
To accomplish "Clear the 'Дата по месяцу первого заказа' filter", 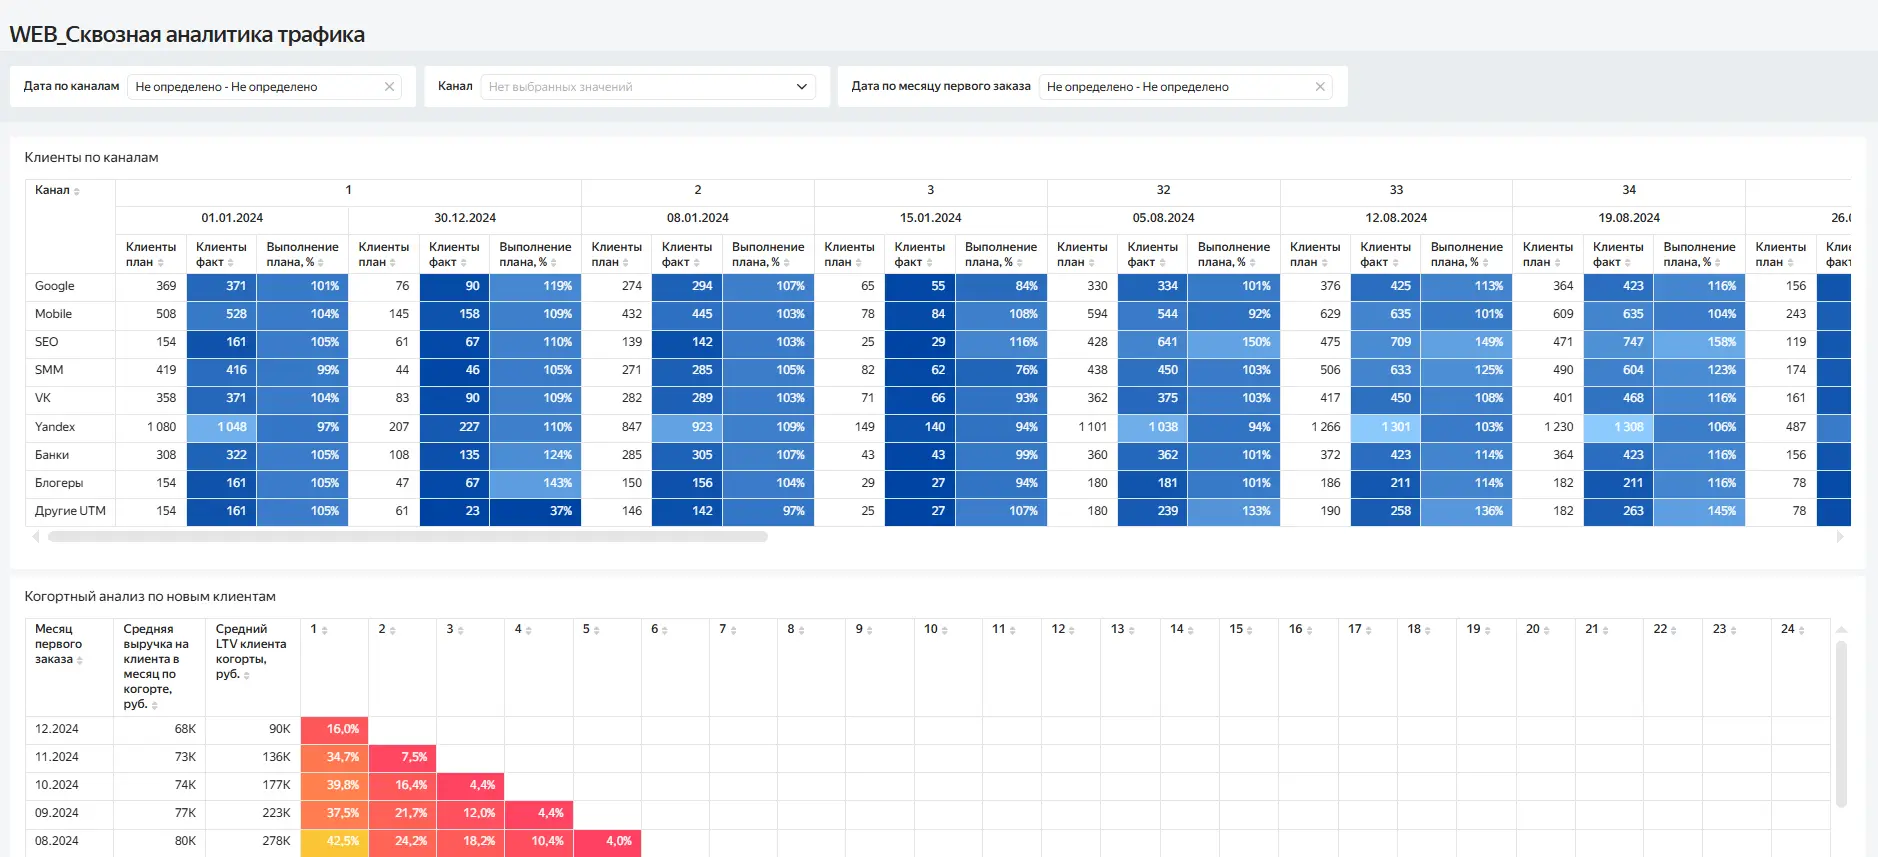I will [1320, 87].
